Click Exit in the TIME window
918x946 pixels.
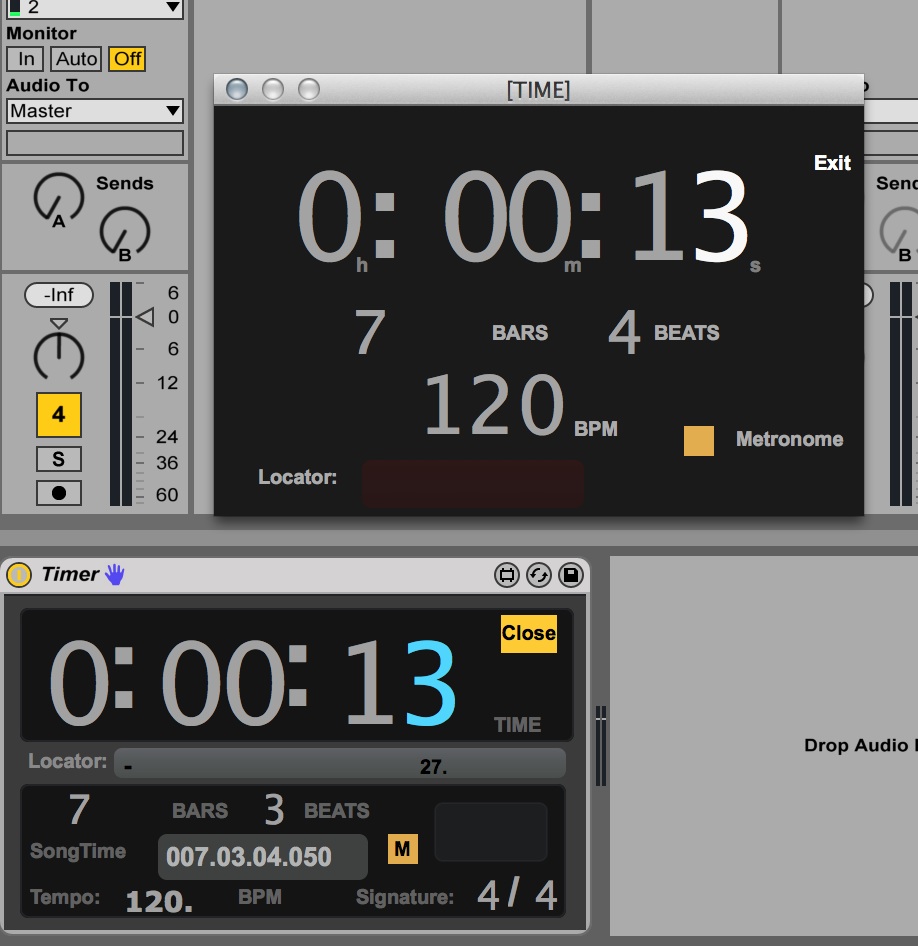pos(832,163)
